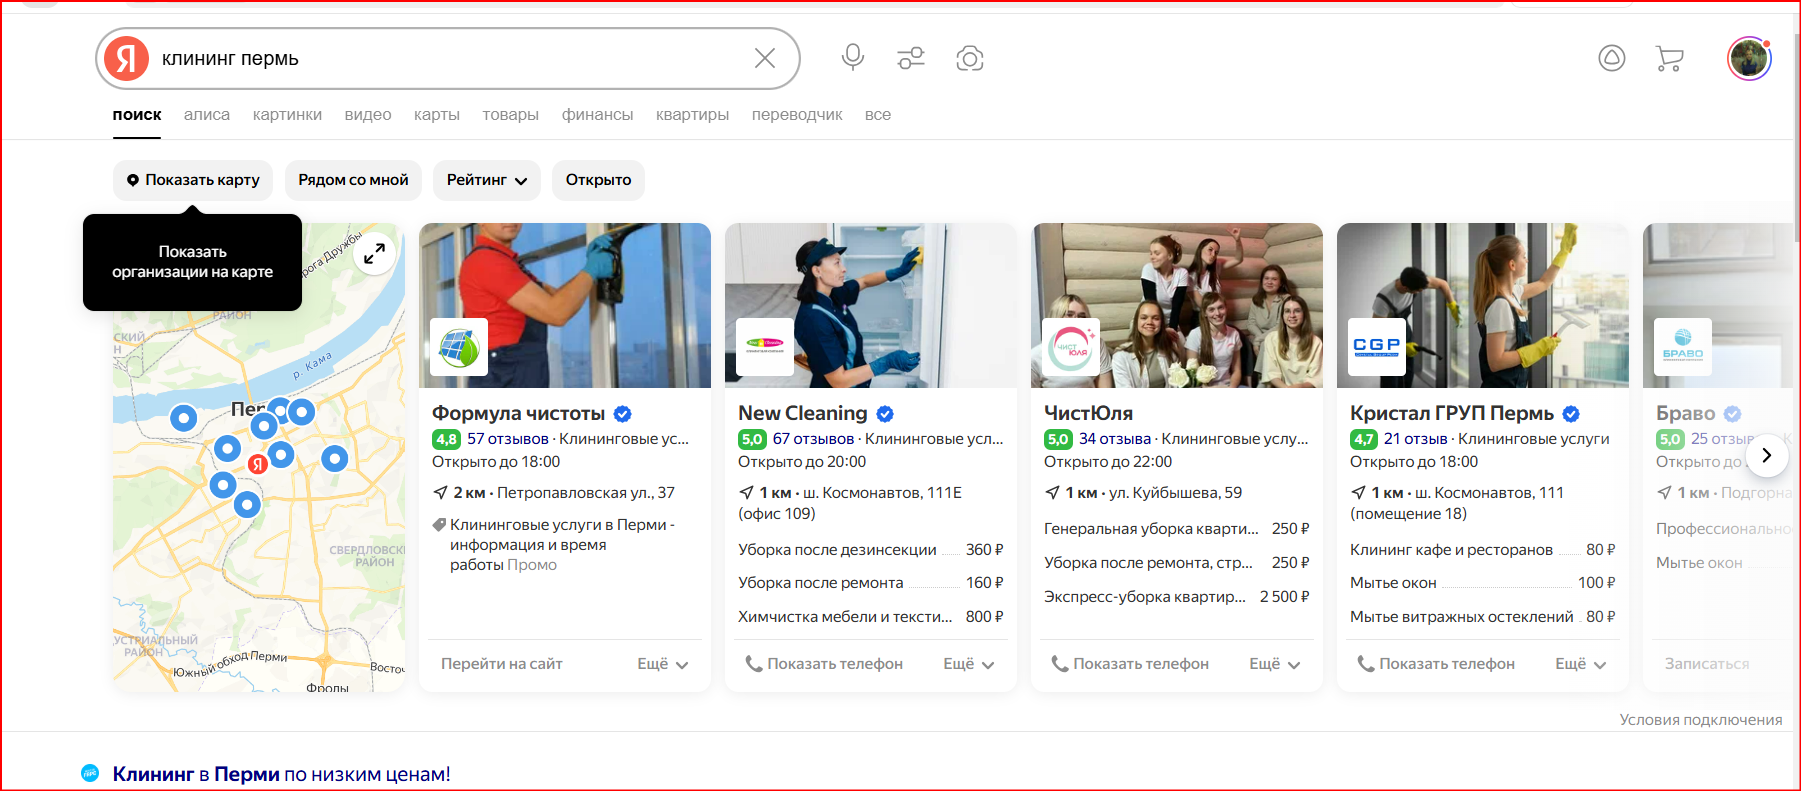Open 57 отзывов reviews link

508,439
